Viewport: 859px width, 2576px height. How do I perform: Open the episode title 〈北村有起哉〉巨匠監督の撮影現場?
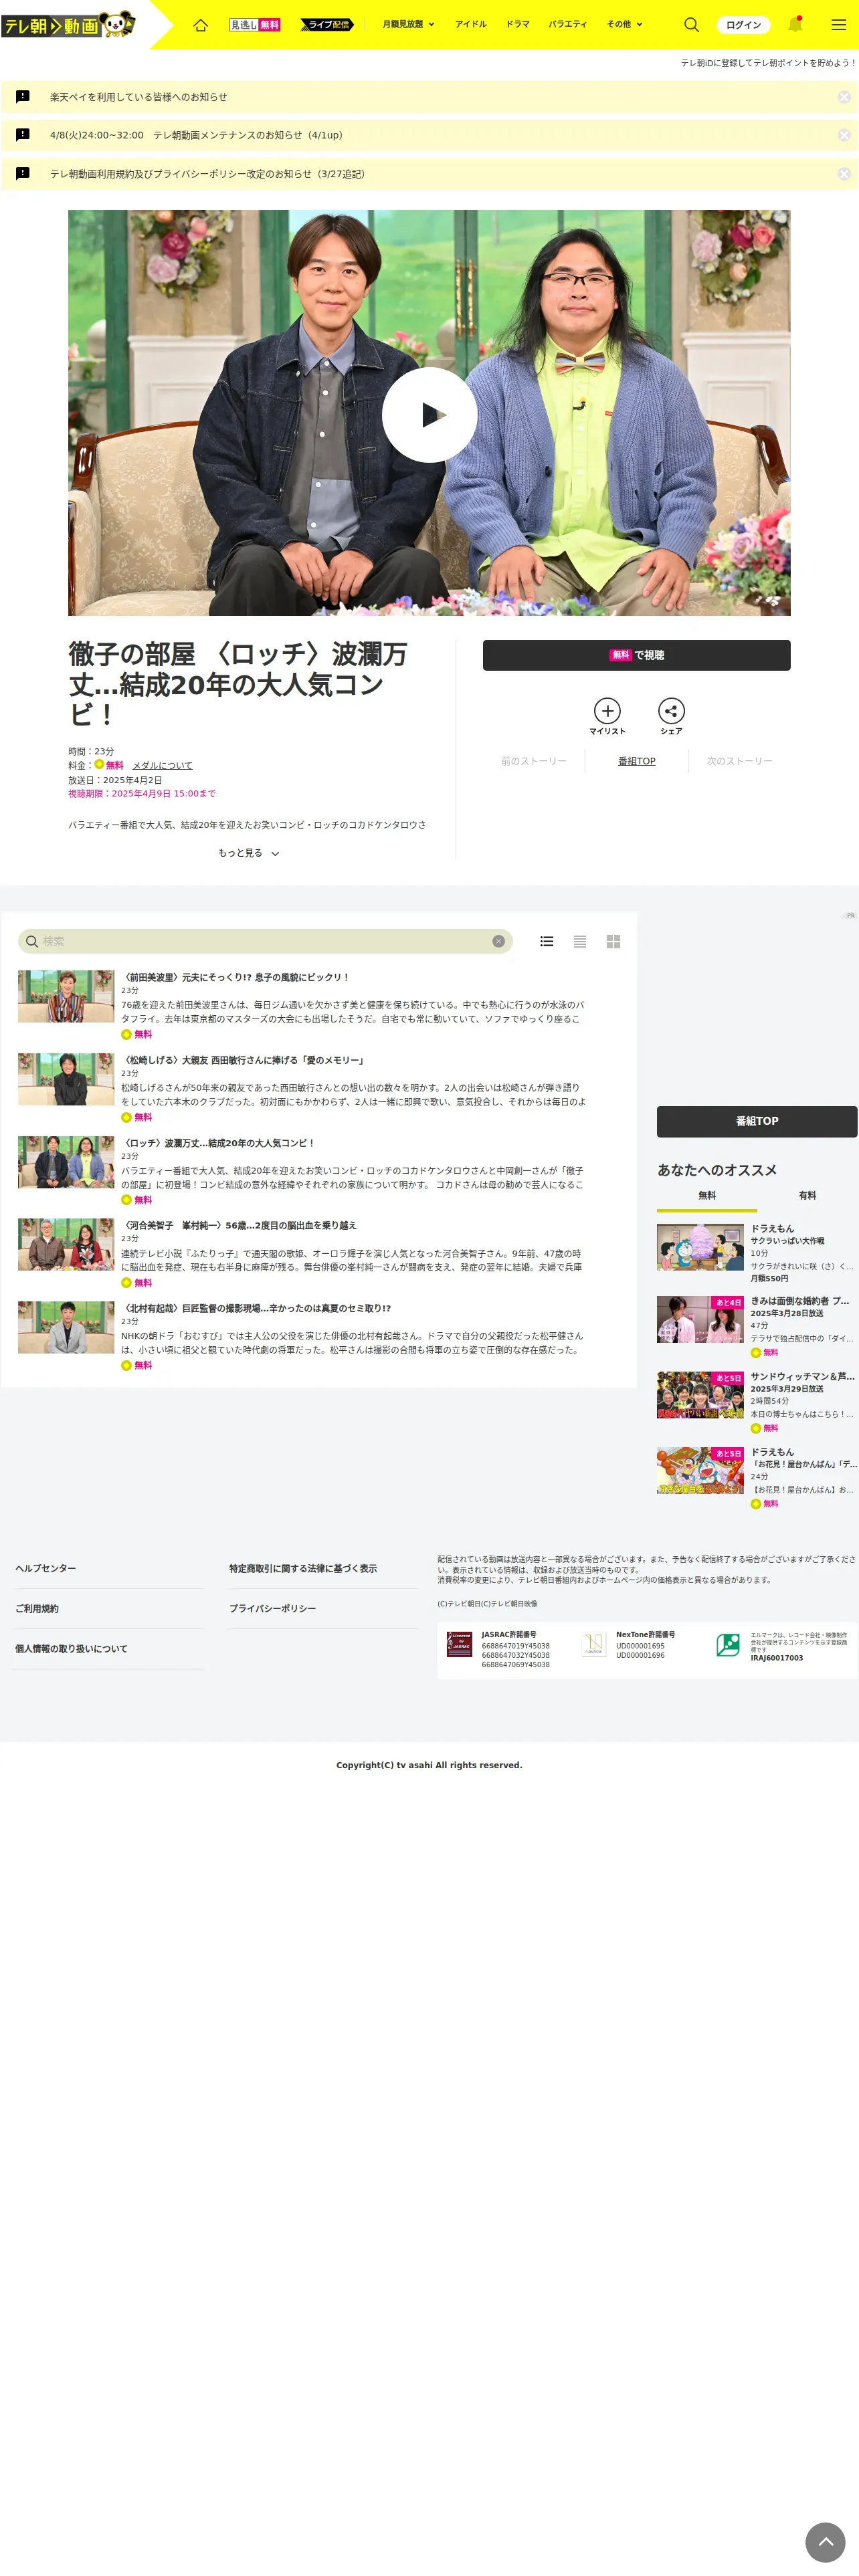click(256, 1308)
